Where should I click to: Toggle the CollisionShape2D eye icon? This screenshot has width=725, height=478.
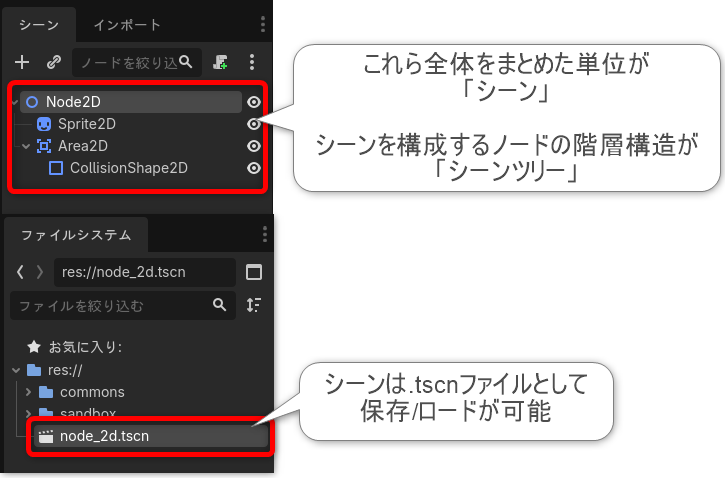(254, 168)
